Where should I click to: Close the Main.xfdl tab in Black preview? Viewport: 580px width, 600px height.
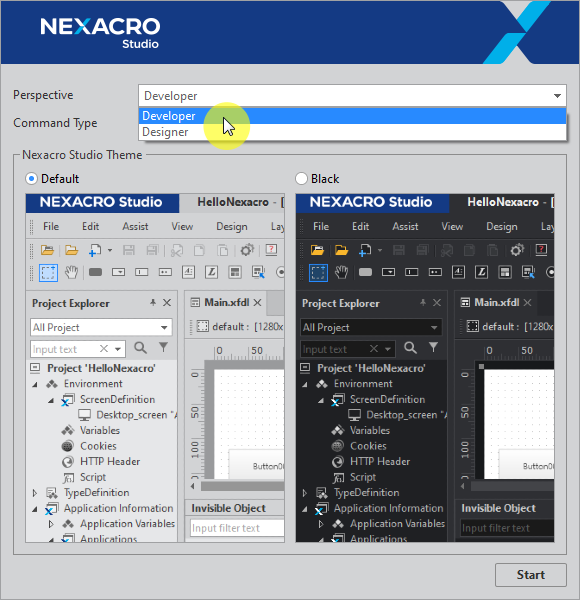[x=528, y=303]
